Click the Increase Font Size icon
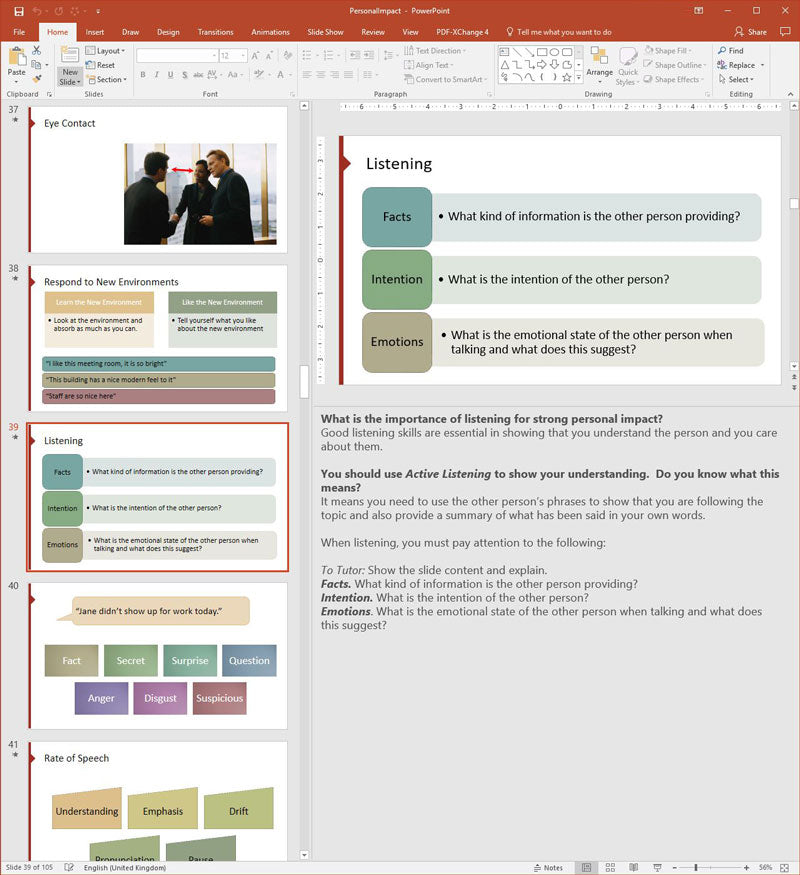 tap(255, 56)
